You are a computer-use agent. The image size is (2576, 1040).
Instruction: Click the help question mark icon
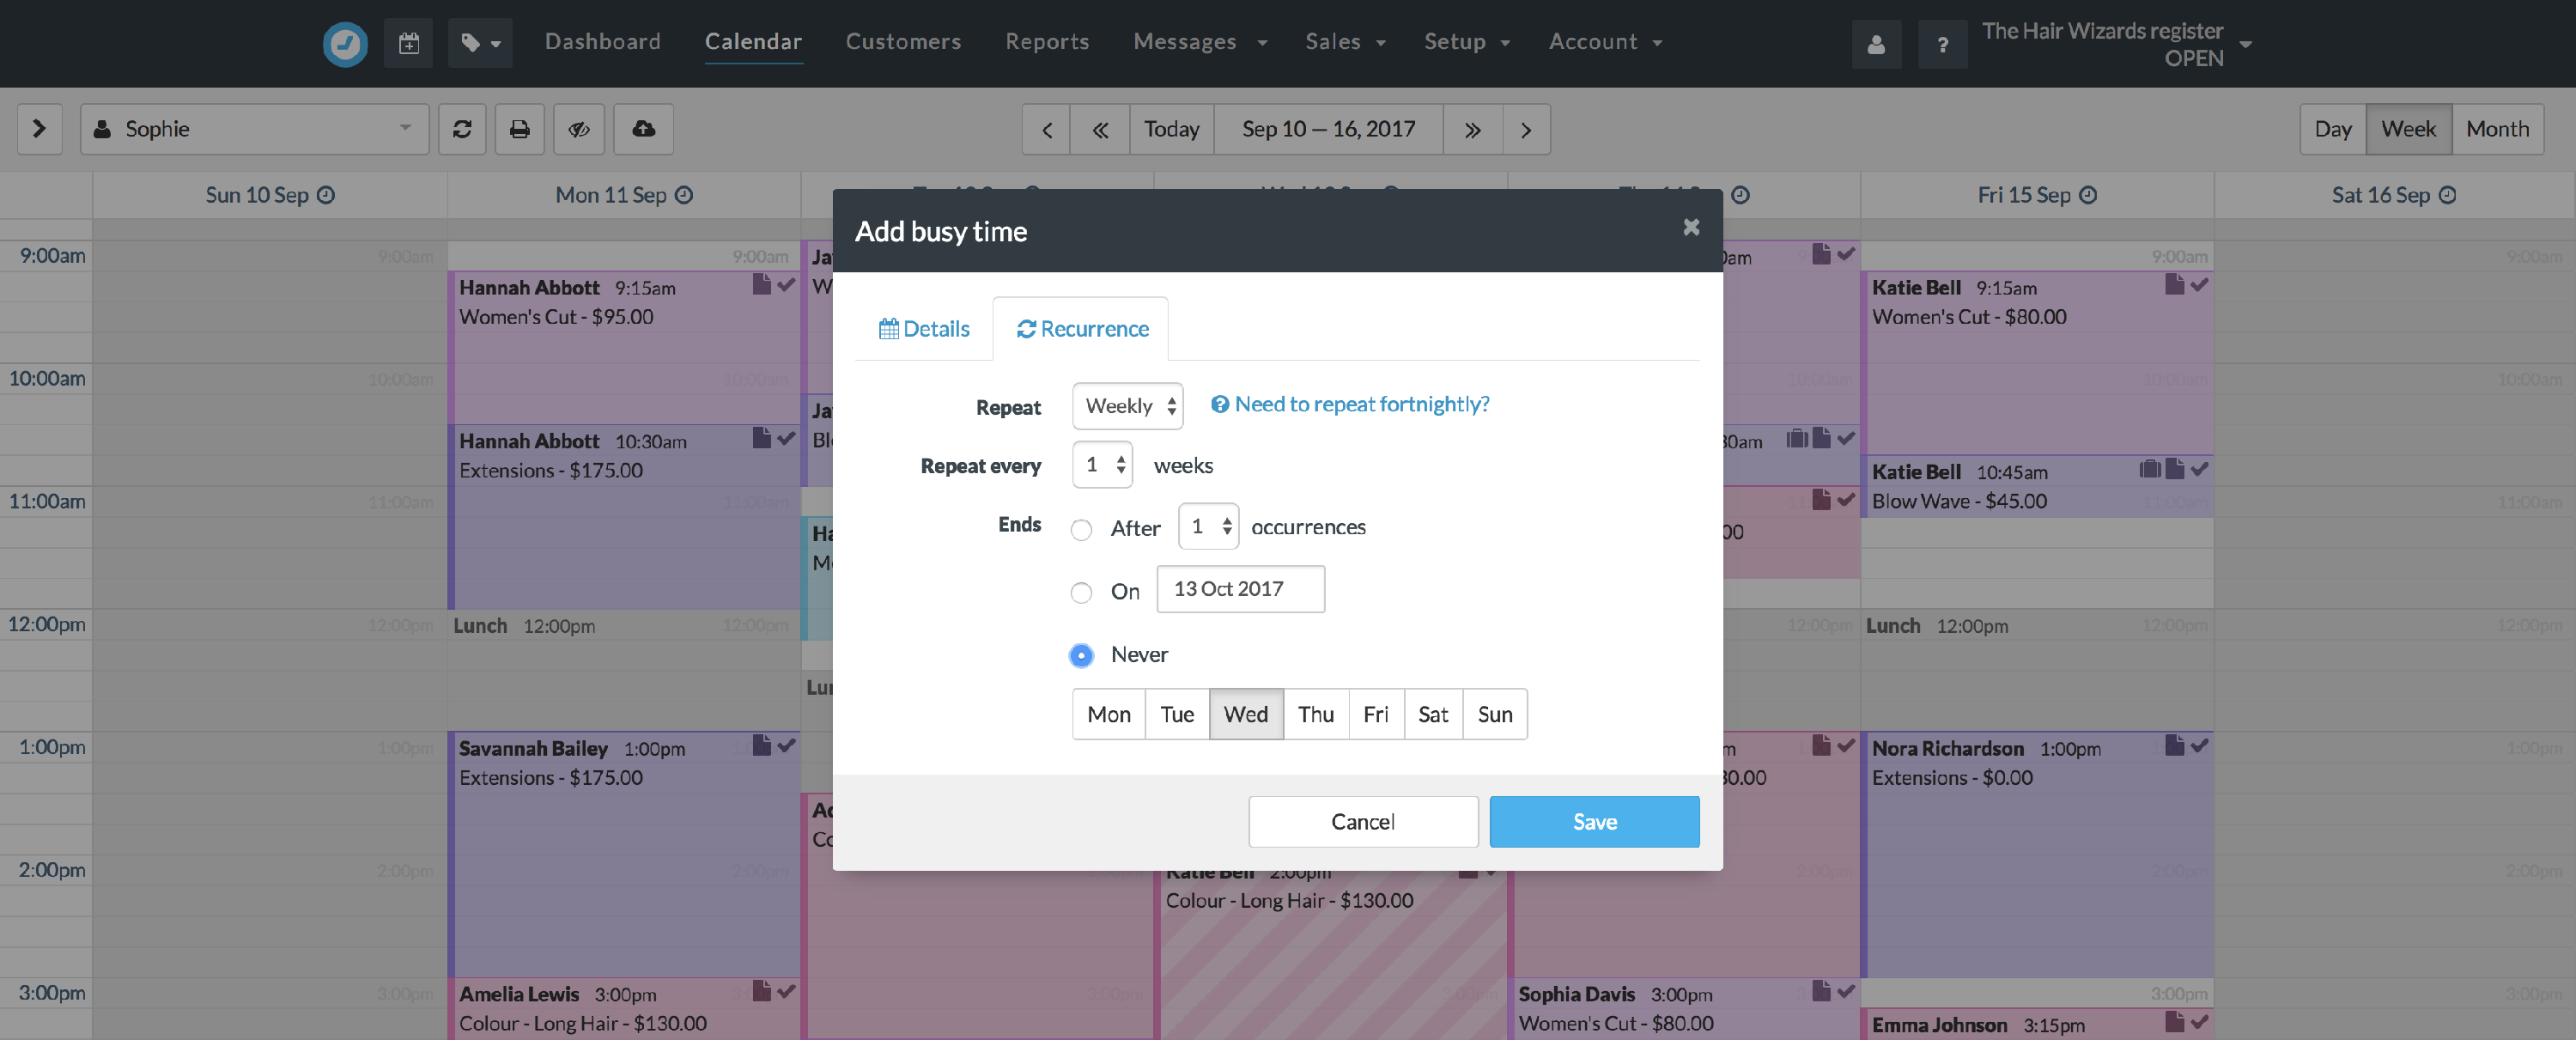coord(1943,44)
